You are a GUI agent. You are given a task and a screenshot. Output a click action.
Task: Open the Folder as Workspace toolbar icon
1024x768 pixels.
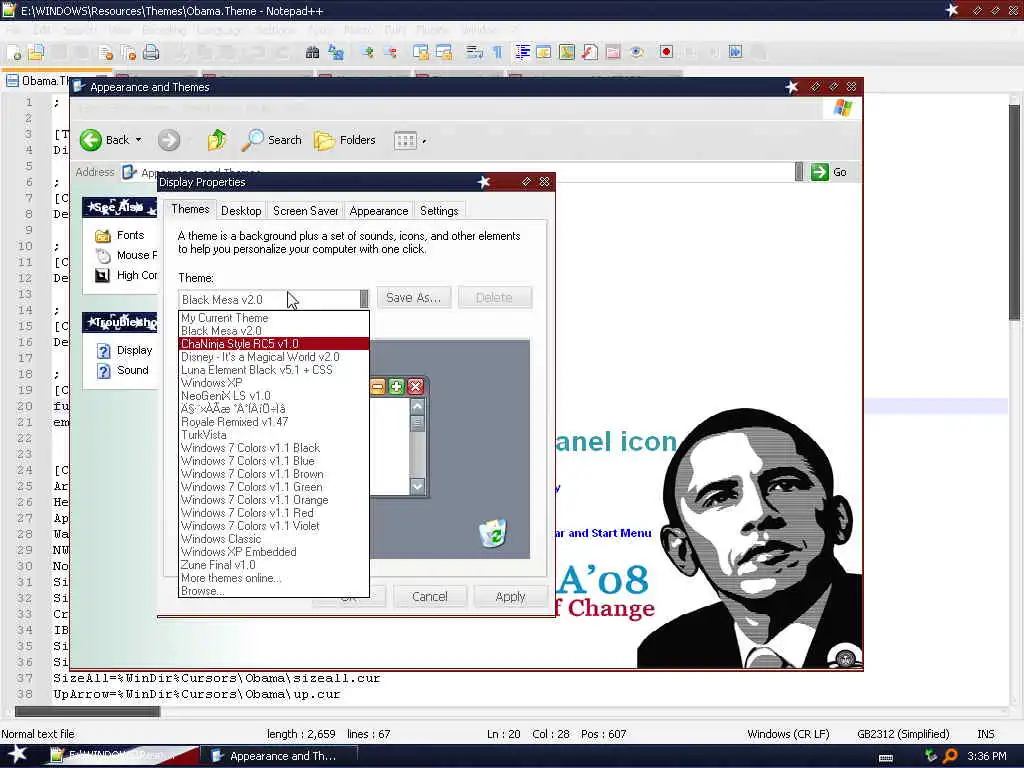pyautogui.click(x=613, y=52)
